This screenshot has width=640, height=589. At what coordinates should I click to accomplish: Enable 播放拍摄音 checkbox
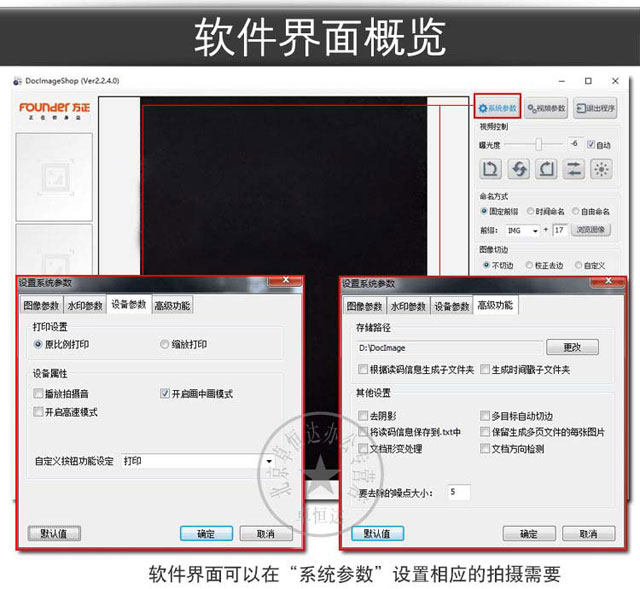[x=38, y=393]
